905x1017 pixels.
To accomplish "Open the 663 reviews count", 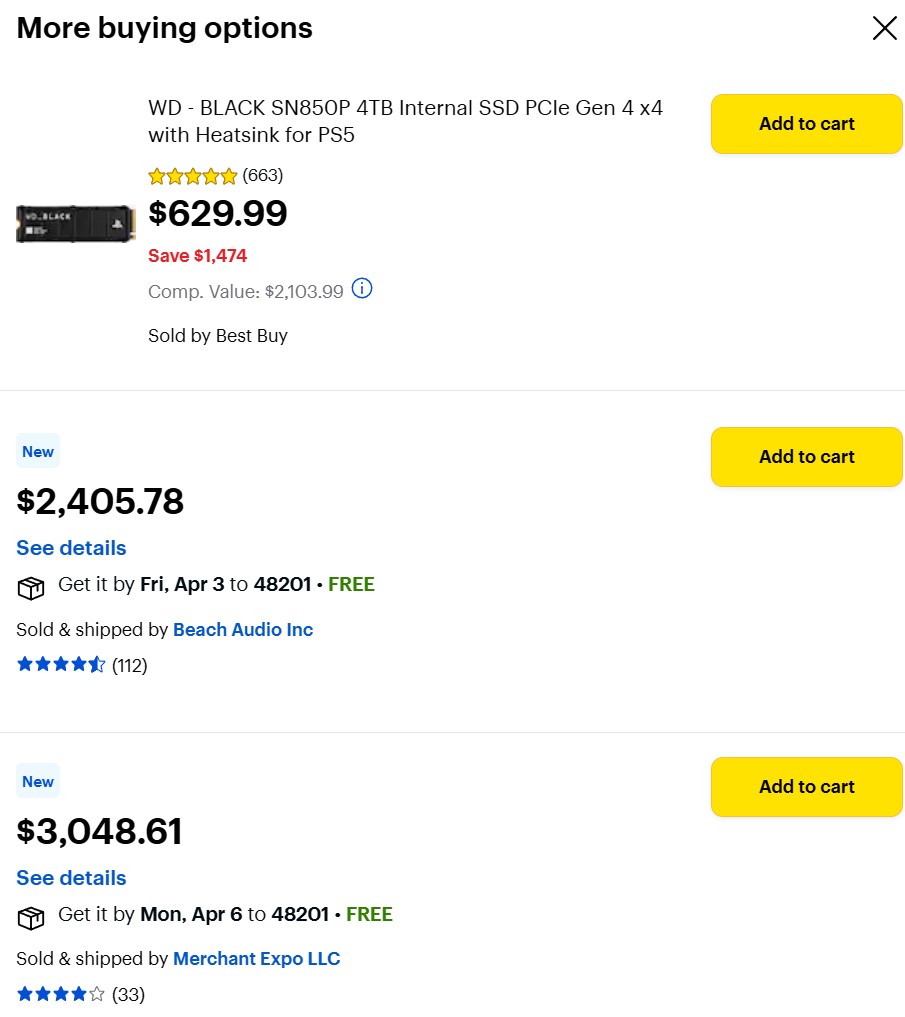I will 263,176.
